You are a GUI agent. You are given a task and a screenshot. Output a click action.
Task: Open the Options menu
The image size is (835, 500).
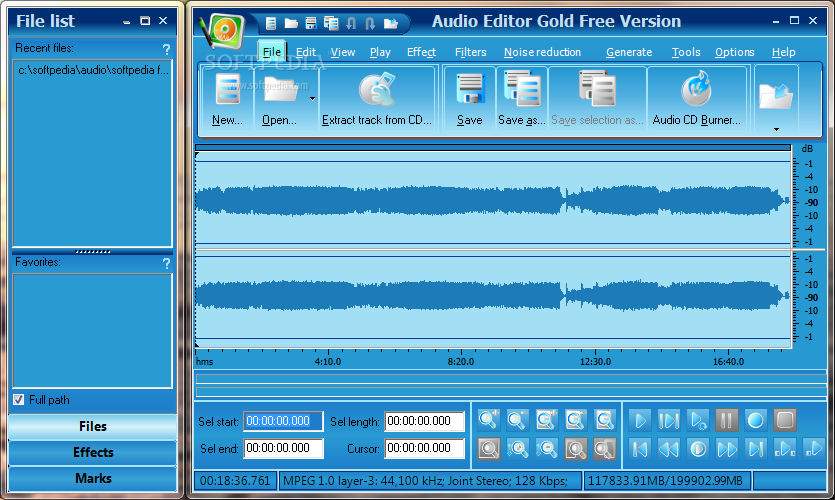point(734,52)
